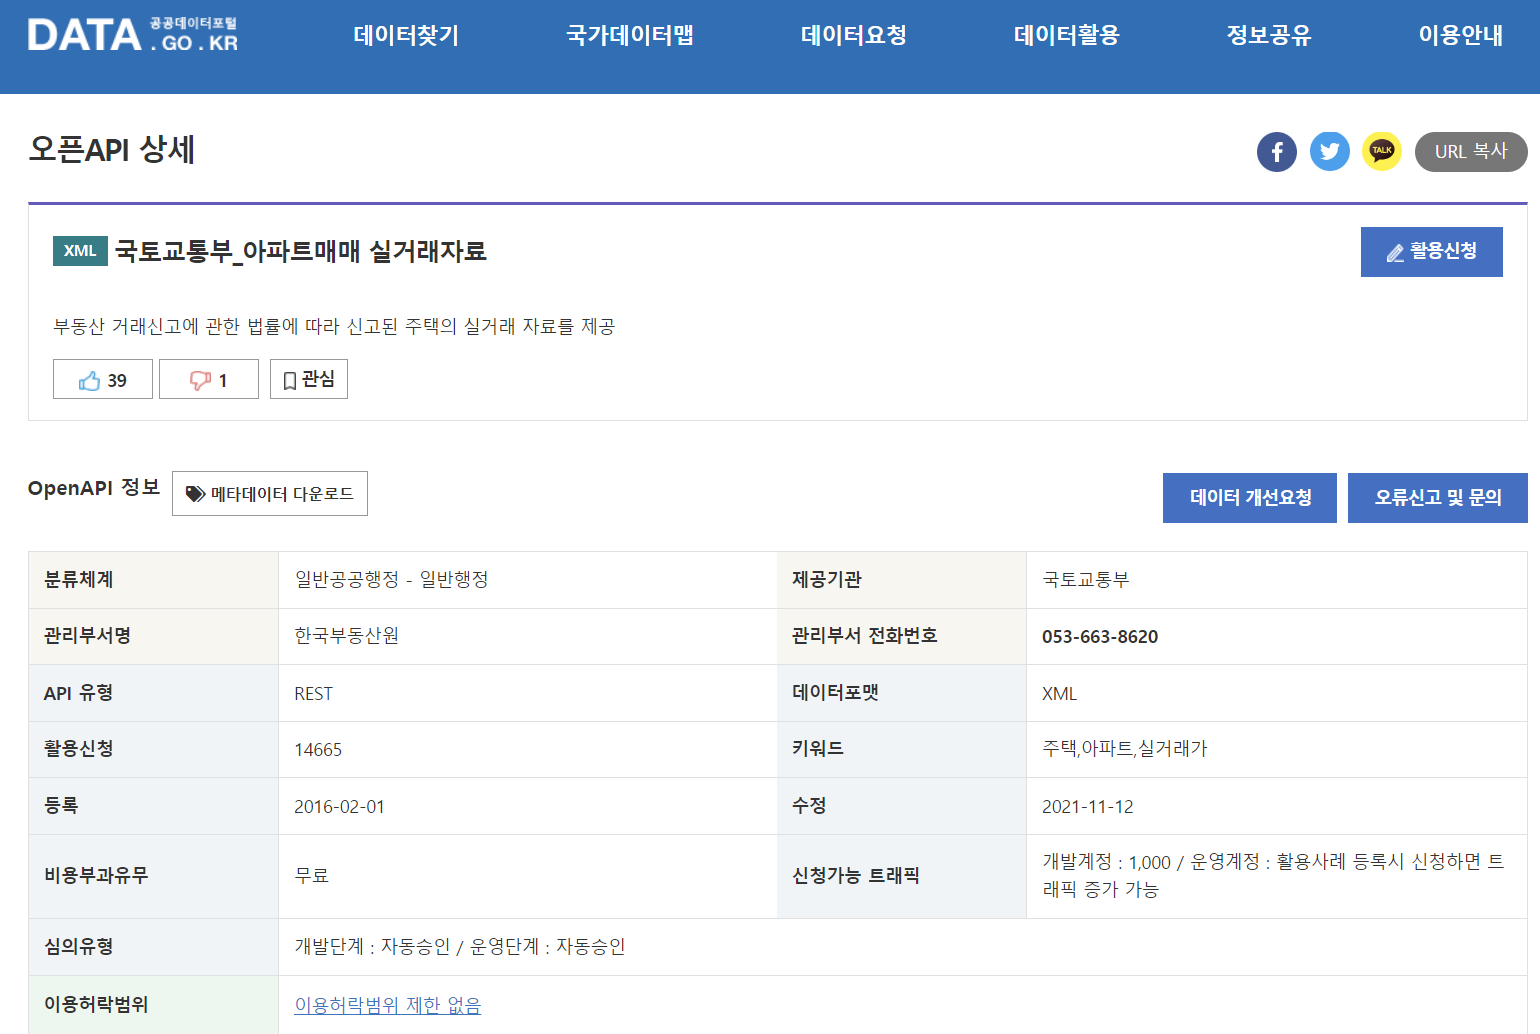This screenshot has height=1034, width=1540.
Task: Give a thumbs-down to this API
Action: [x=208, y=378]
